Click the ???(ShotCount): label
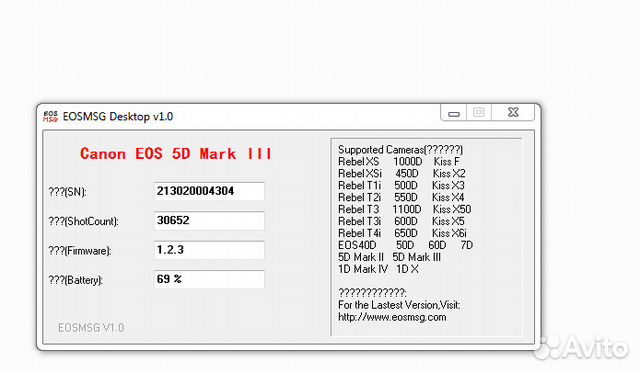Screen dimensions: 640x373 coord(83,221)
